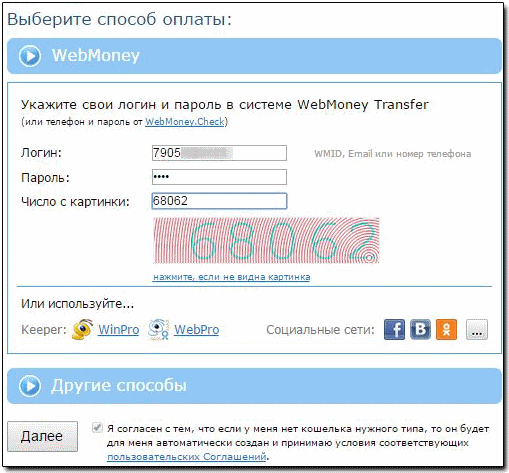Expand the Другие способы section

click(254, 386)
